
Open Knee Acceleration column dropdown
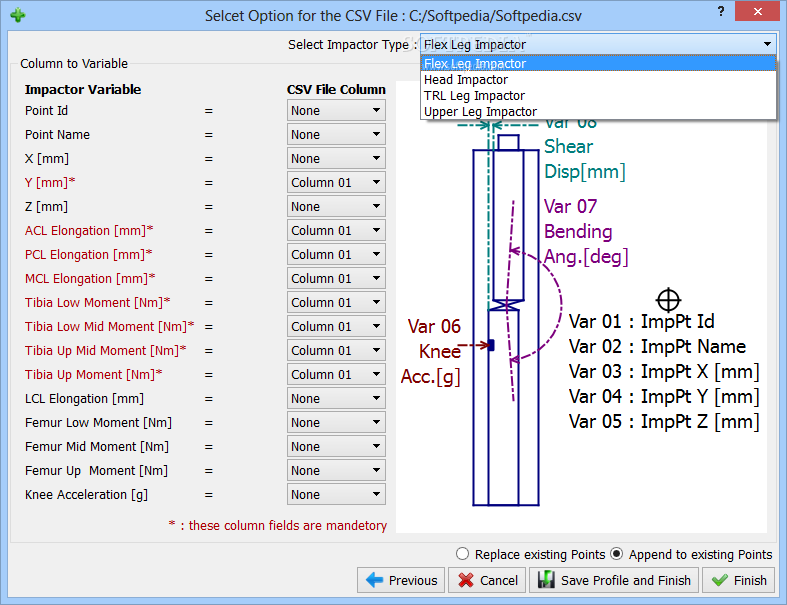click(336, 494)
